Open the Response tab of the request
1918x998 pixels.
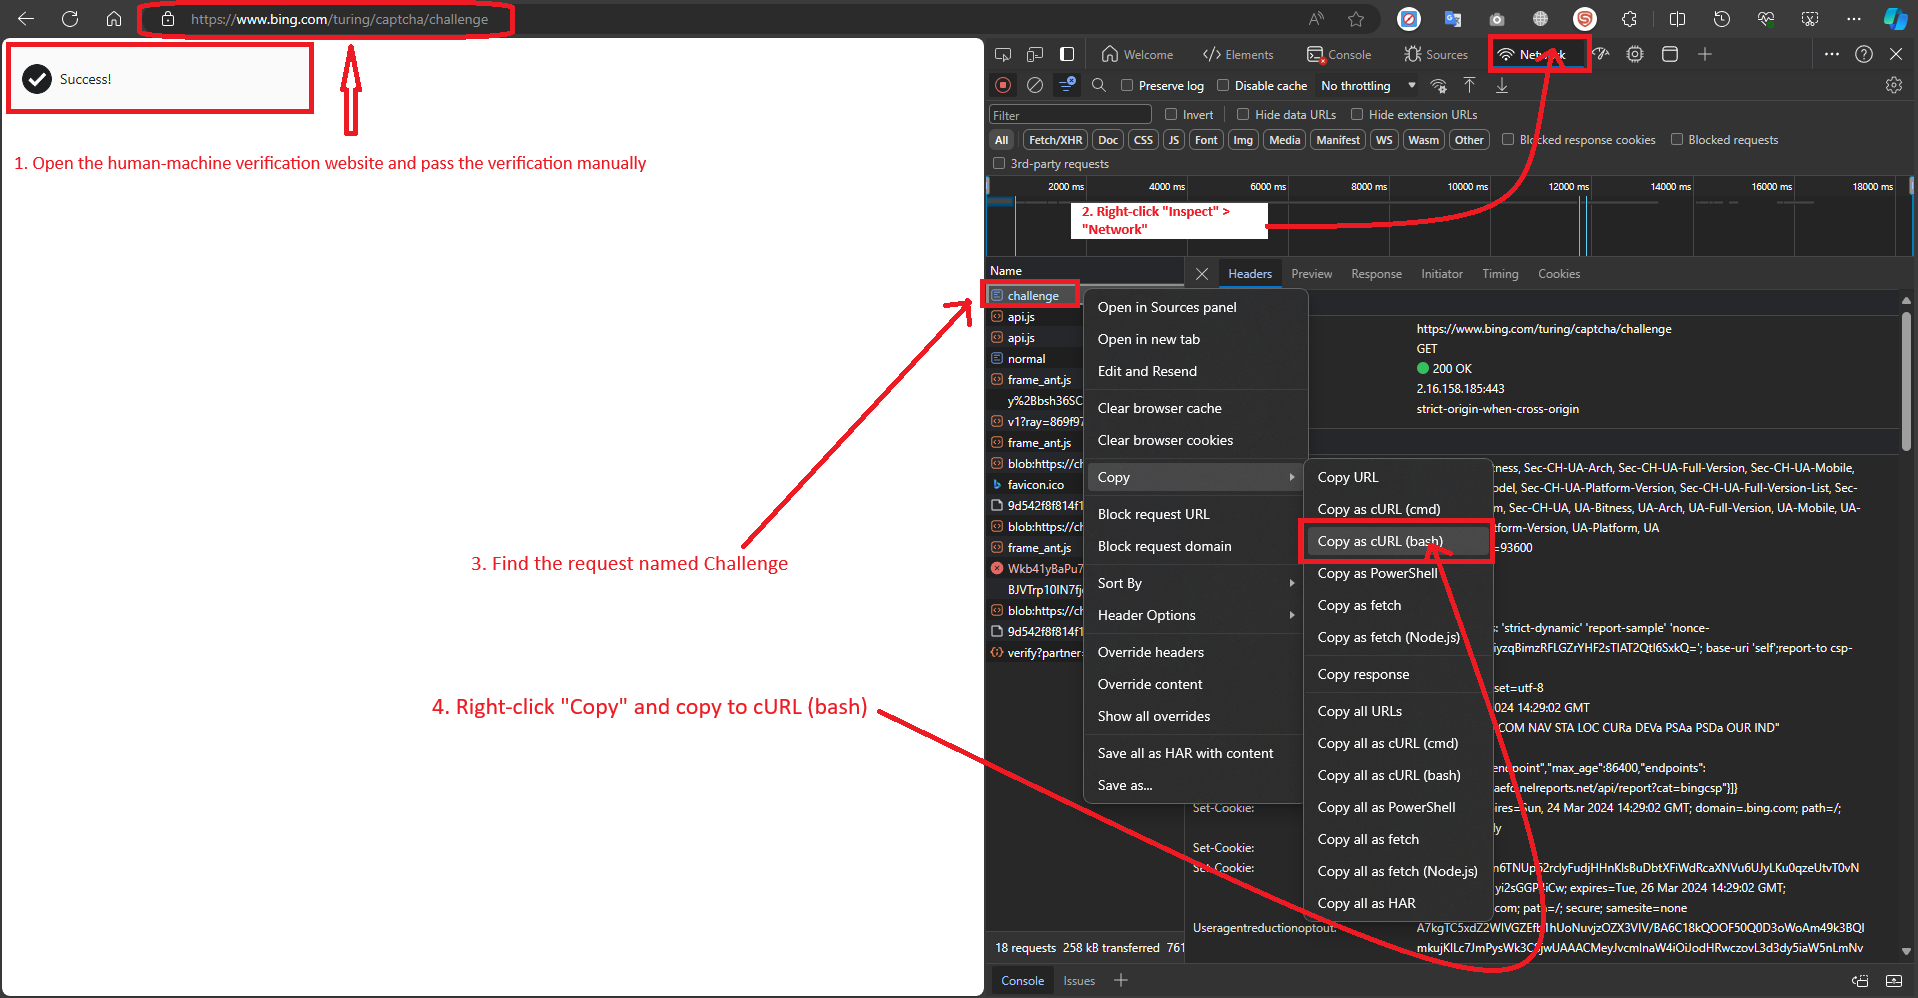(1376, 273)
